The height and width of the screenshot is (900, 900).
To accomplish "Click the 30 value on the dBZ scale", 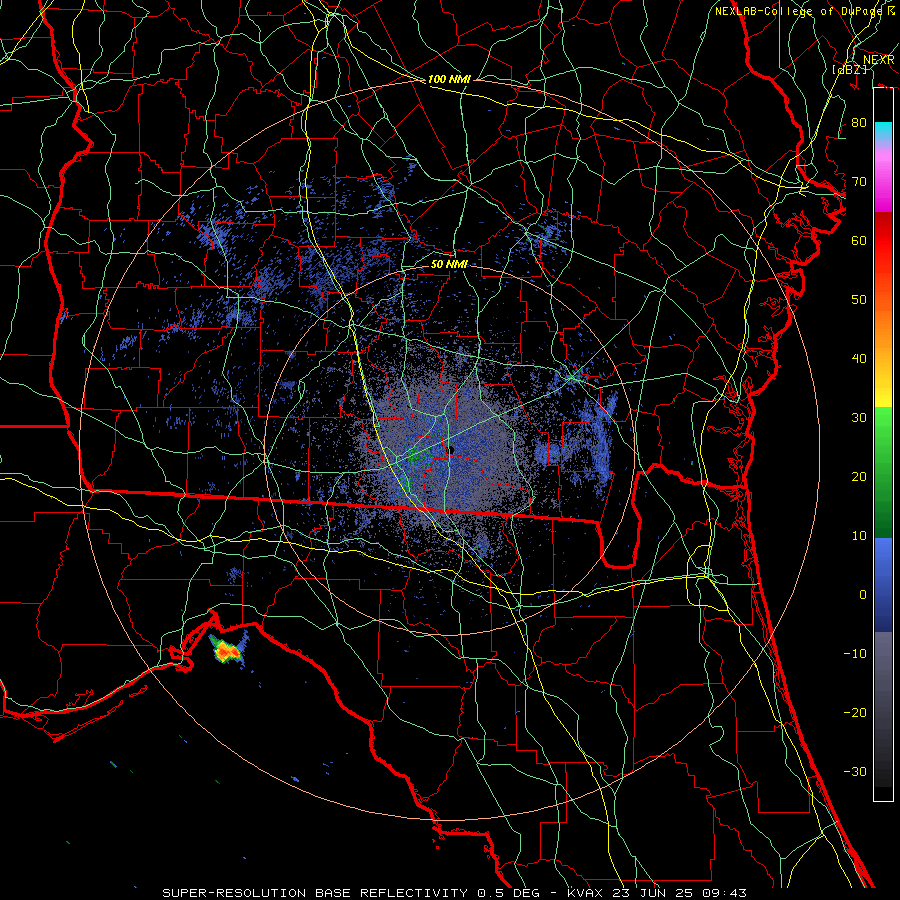I will point(859,418).
